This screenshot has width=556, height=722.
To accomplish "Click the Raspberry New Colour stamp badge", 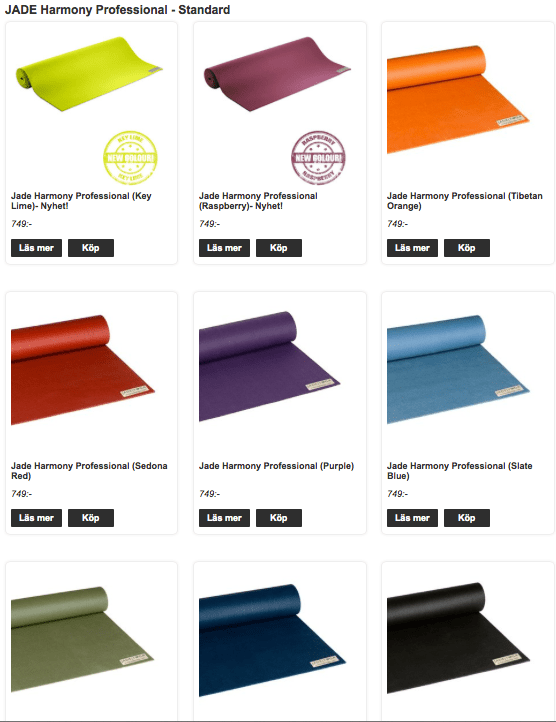I will tap(318, 157).
